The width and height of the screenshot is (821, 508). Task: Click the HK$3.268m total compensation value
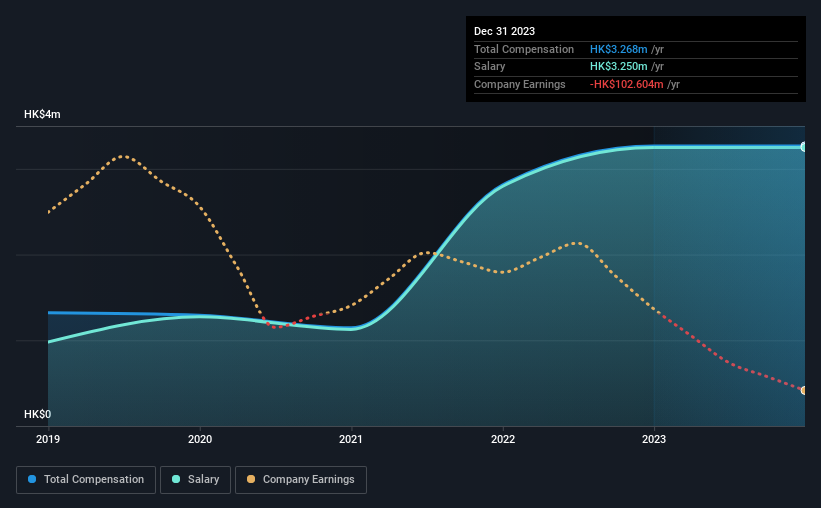[x=618, y=49]
